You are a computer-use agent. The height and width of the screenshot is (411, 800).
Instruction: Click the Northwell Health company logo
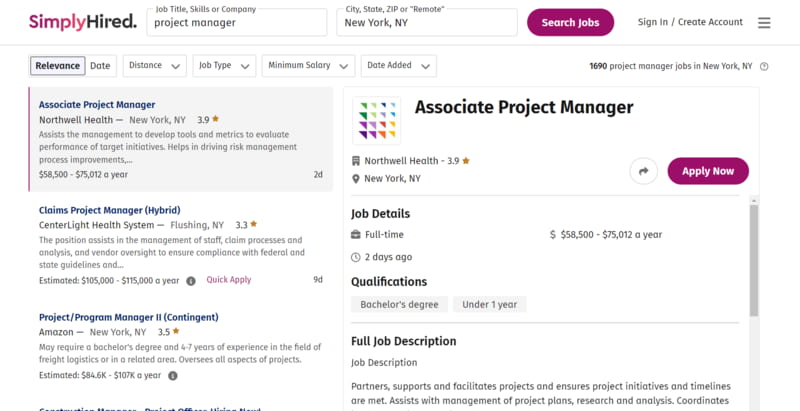click(377, 121)
